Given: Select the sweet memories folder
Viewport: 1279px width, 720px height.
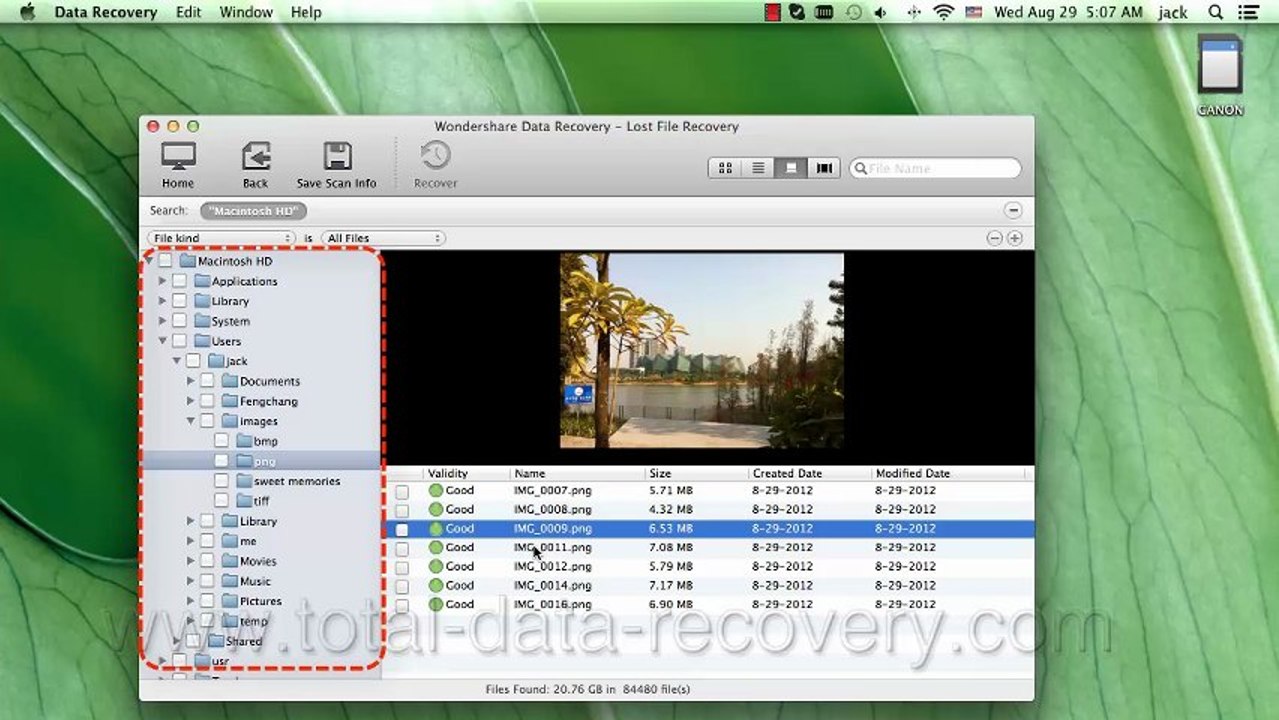Looking at the screenshot, I should [296, 481].
